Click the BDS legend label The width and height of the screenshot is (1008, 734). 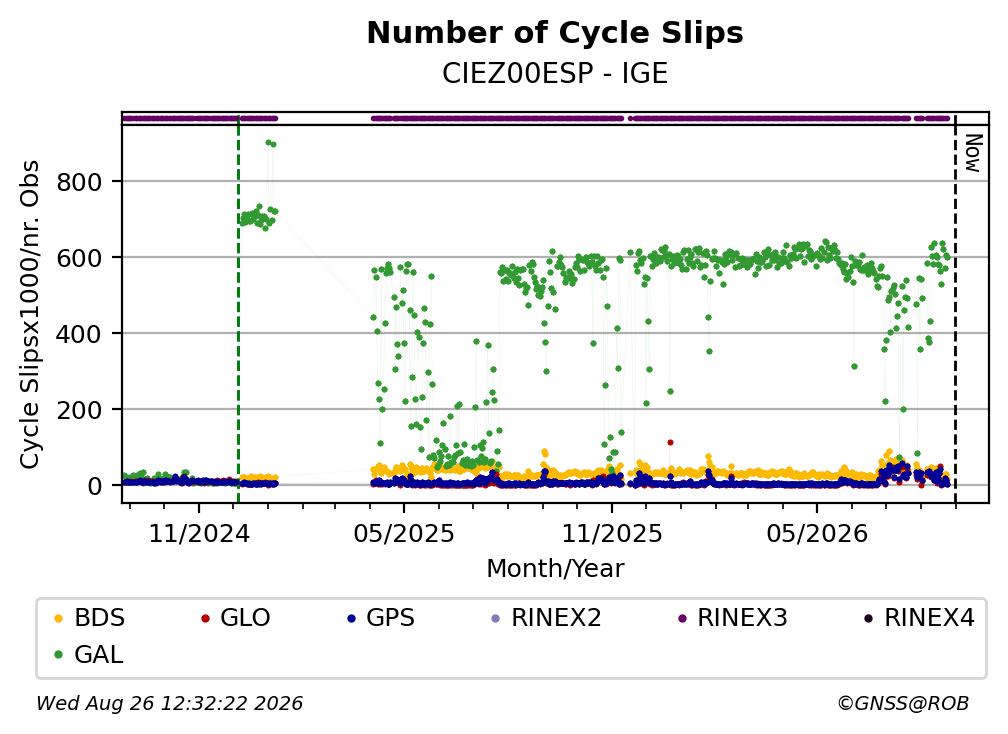click(100, 618)
